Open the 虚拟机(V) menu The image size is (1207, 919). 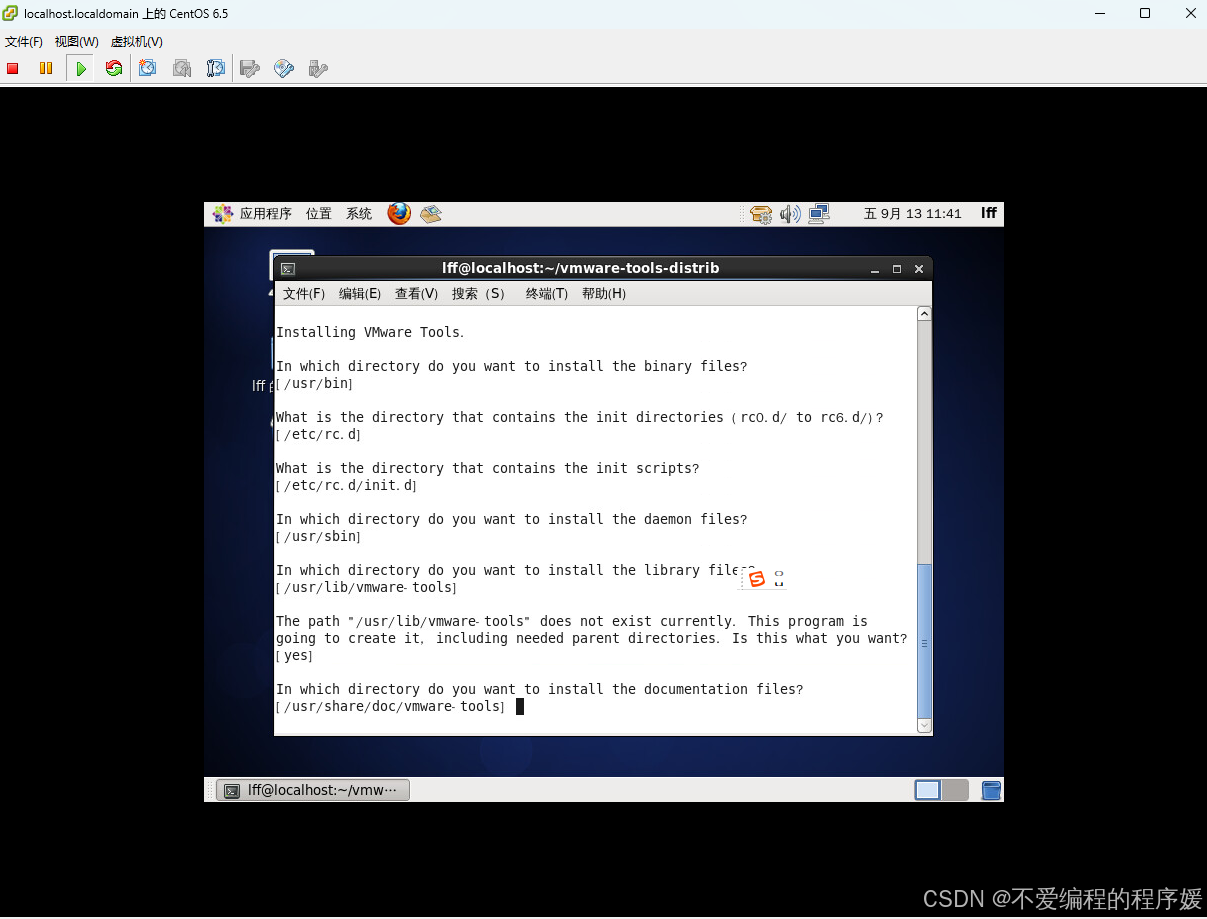tap(137, 42)
